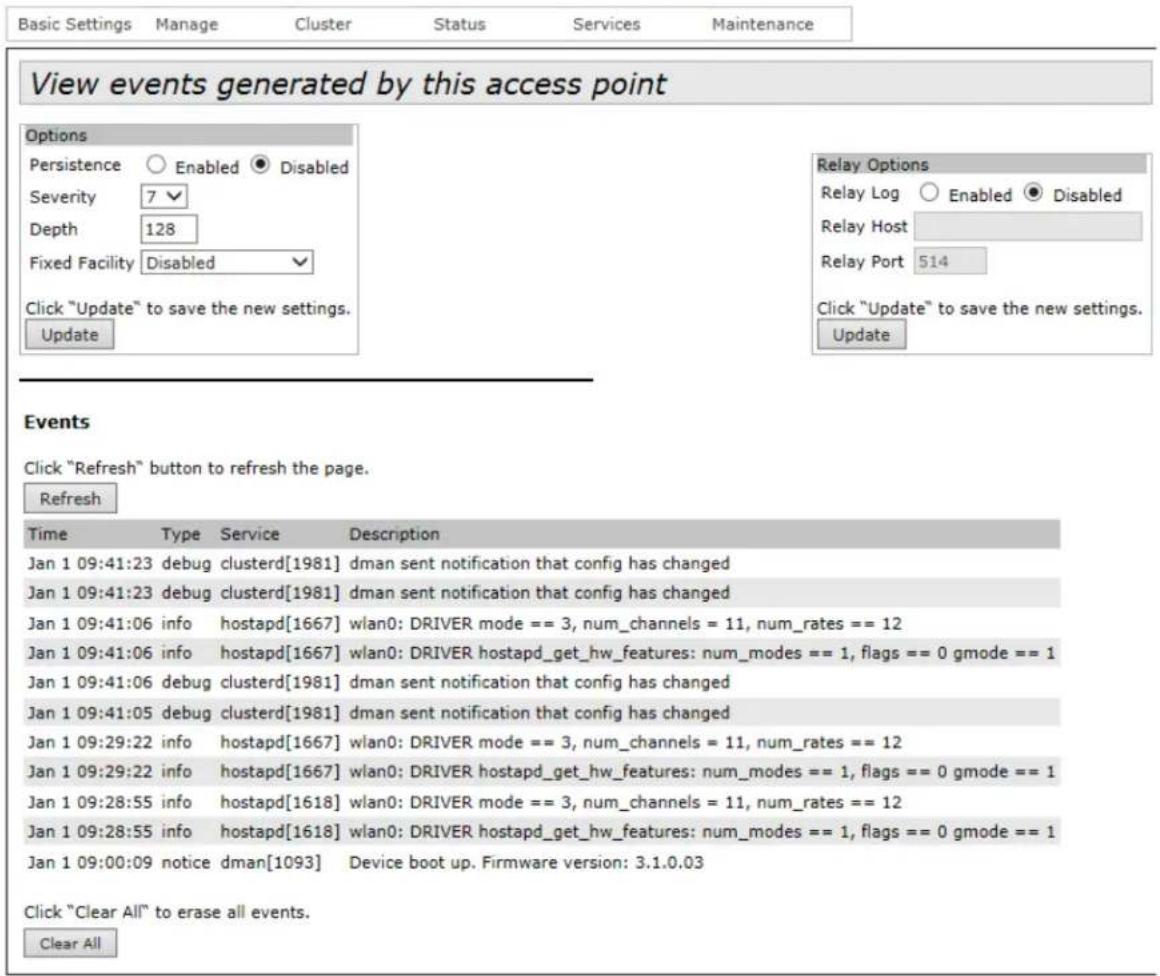The image size is (1160, 976).
Task: Click the Relay Port field
Action: pyautogui.click(x=950, y=261)
